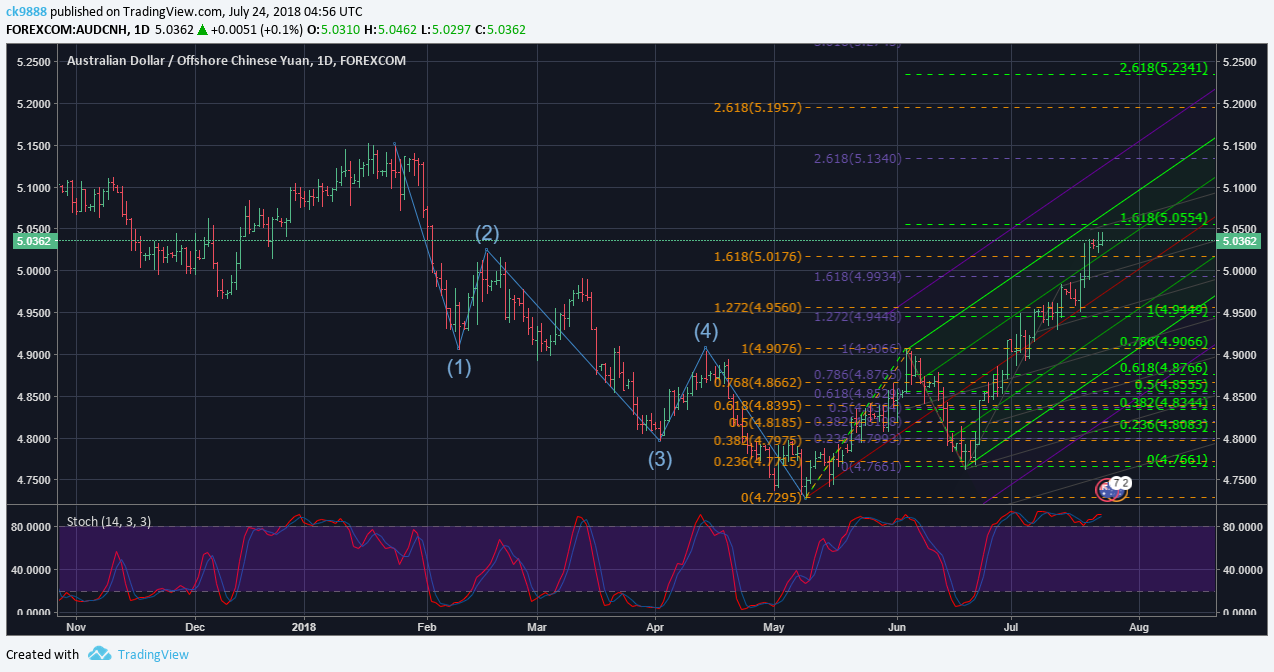Click the orange 0.5(4.8185) Fibonacci label
1274x672 pixels.
coord(765,423)
